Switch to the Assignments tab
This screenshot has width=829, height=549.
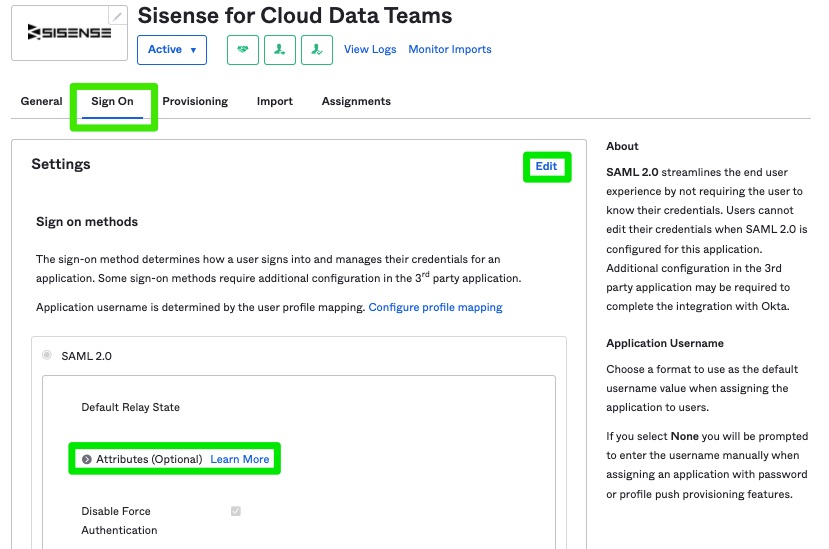356,101
